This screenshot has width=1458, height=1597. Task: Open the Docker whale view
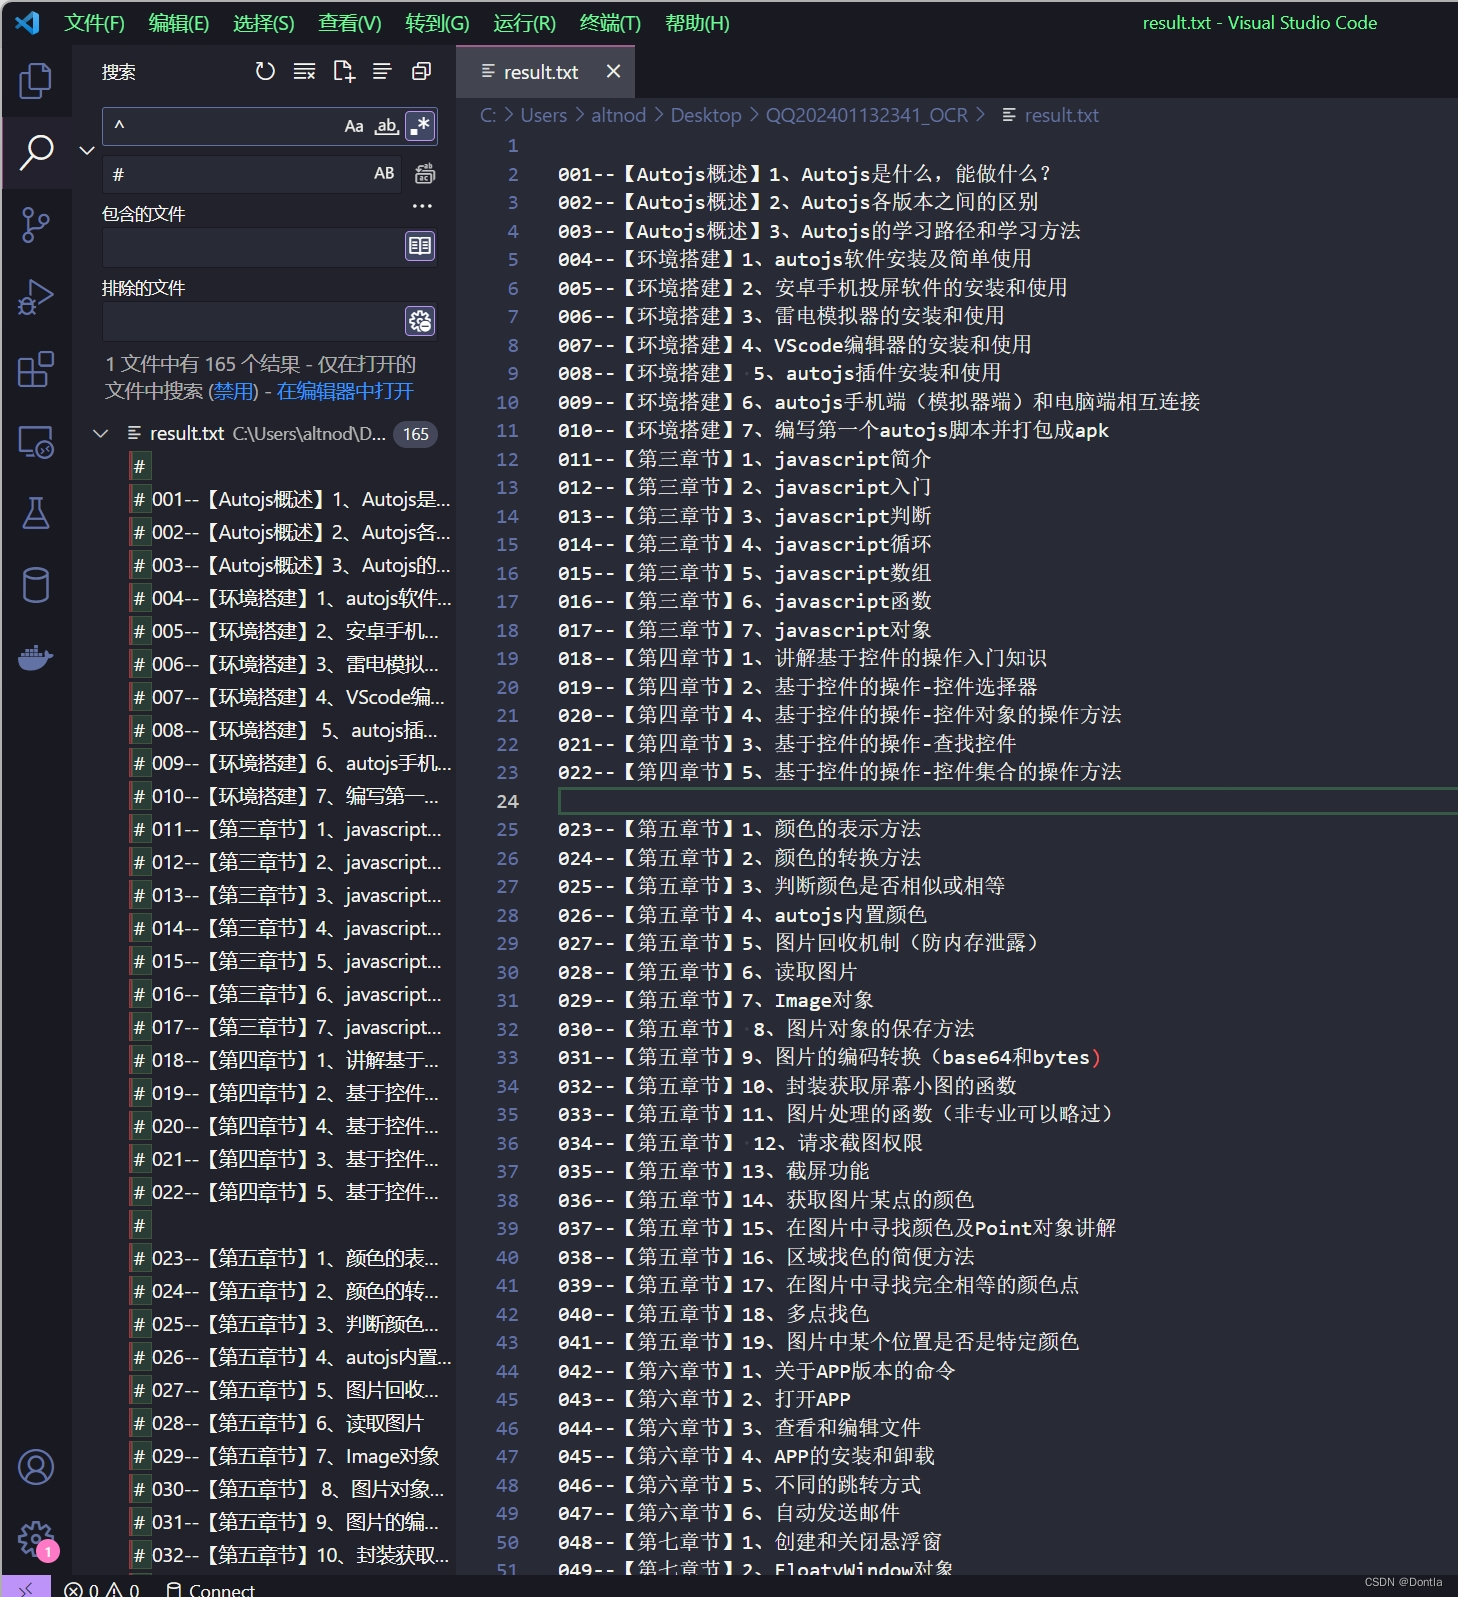[x=36, y=657]
